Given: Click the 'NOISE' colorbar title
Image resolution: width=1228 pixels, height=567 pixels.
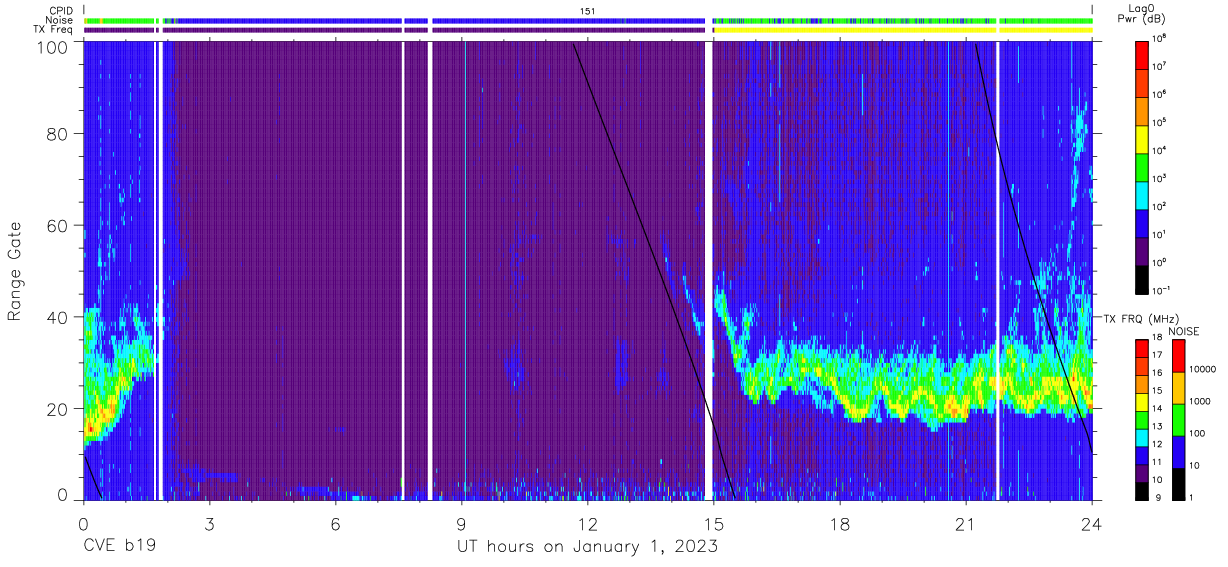Looking at the screenshot, I should pos(1183,331).
